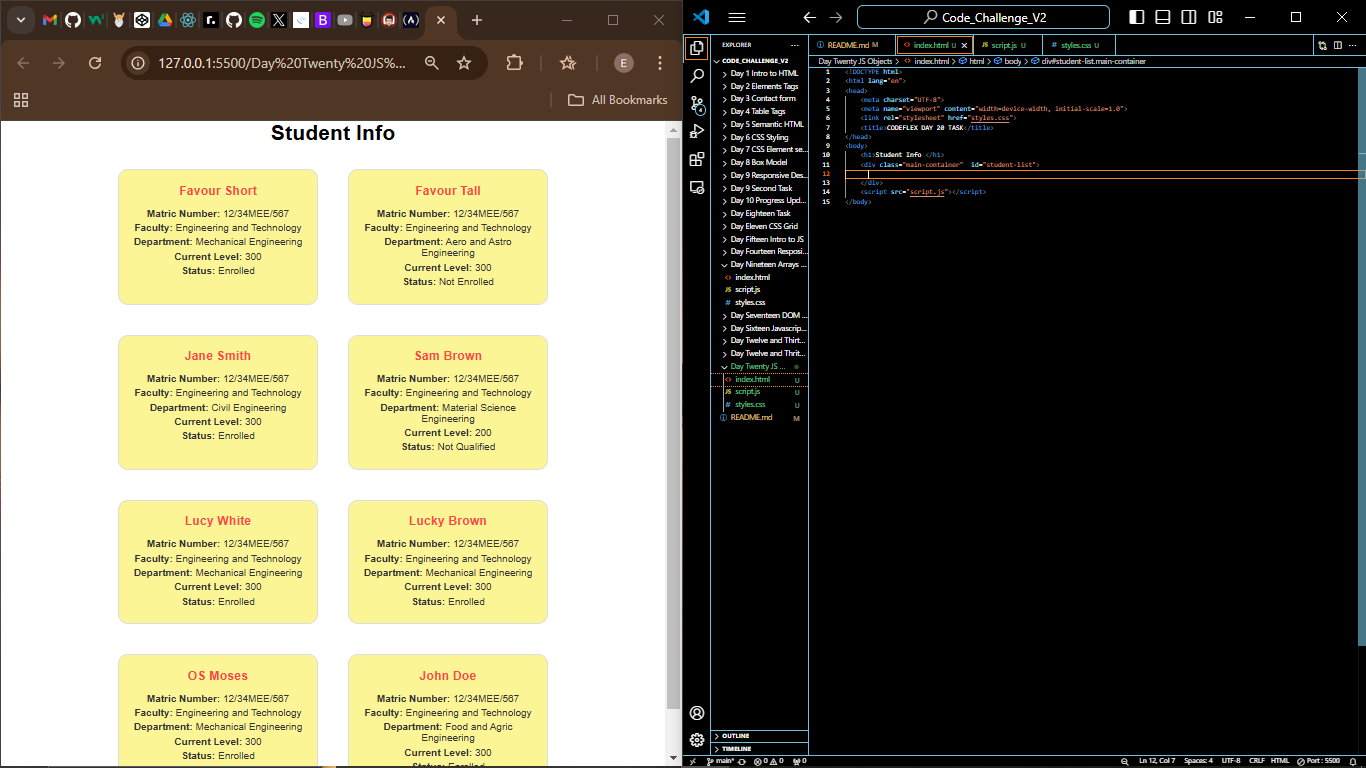Toggle the primary side bar layout button
This screenshot has height=768, width=1366.
tap(1136, 17)
